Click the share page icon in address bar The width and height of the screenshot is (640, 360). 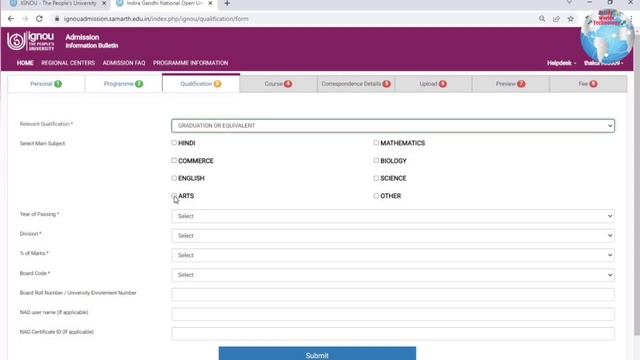point(556,19)
